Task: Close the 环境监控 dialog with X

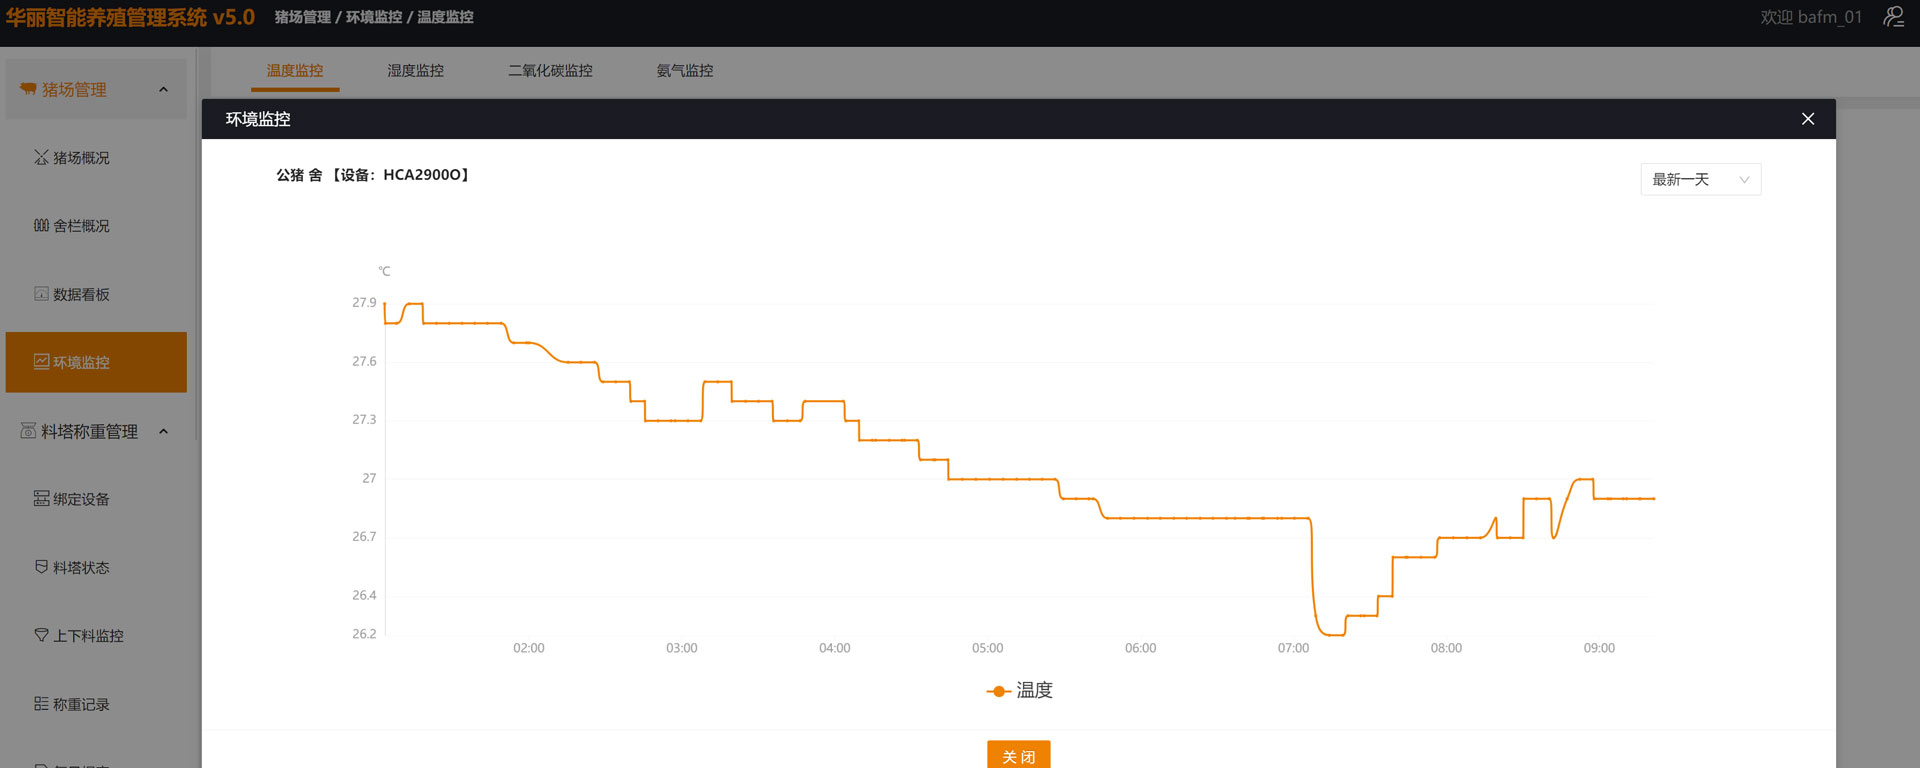Action: click(x=1808, y=119)
